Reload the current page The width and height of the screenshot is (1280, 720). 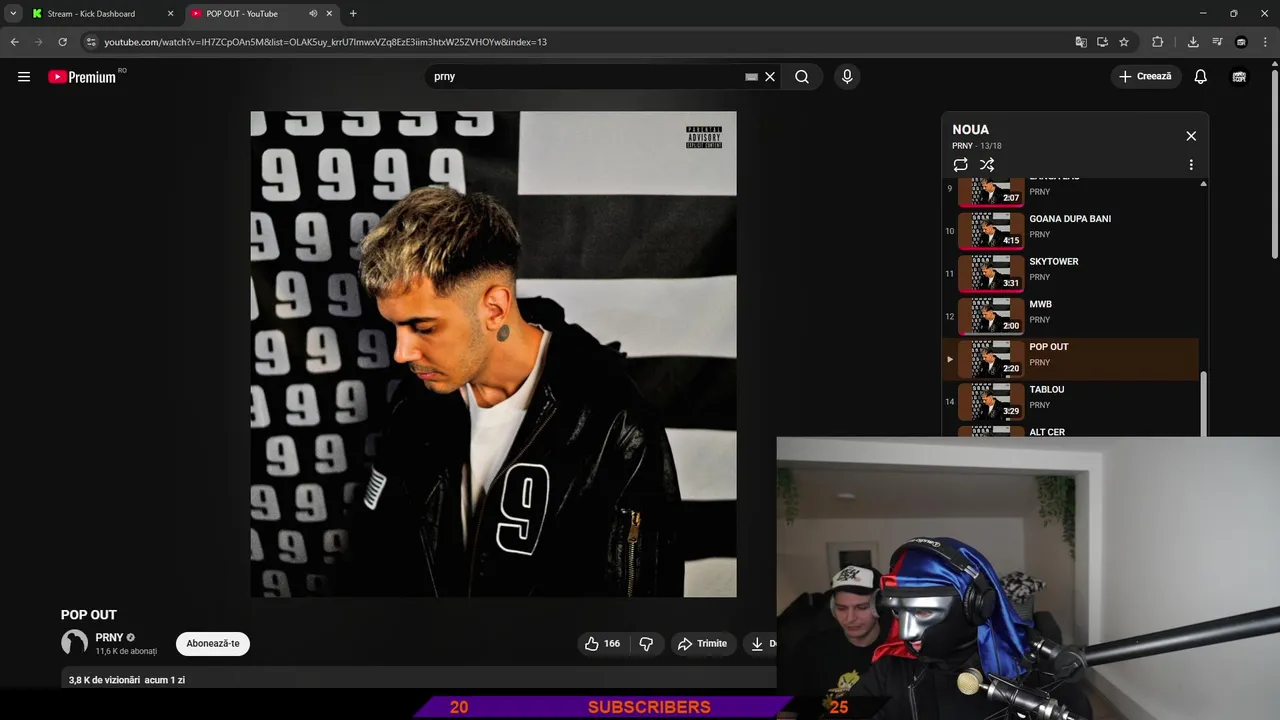point(62,42)
